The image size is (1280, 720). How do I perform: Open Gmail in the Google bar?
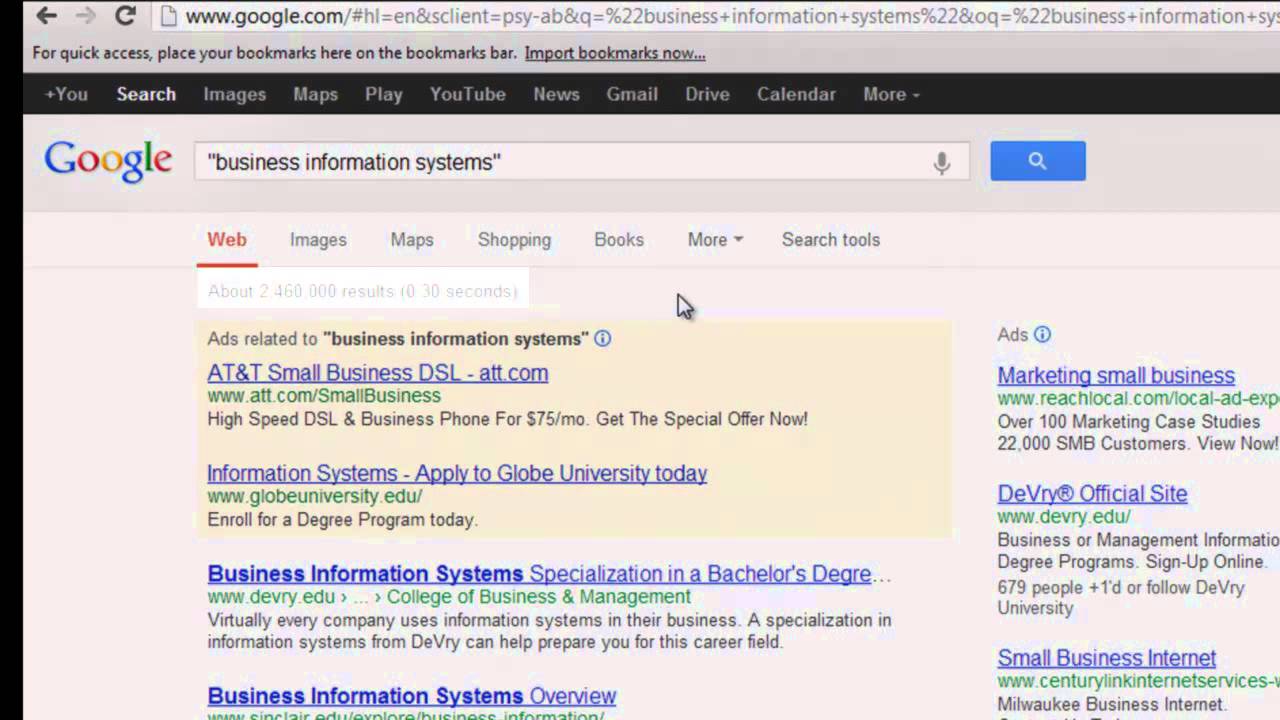632,94
